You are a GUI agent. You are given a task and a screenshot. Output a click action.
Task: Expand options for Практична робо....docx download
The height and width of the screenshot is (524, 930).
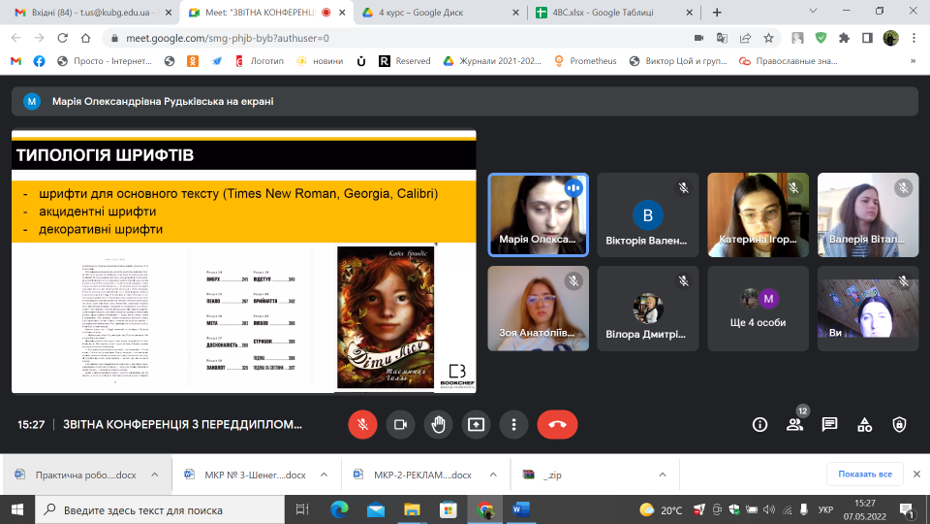click(155, 475)
